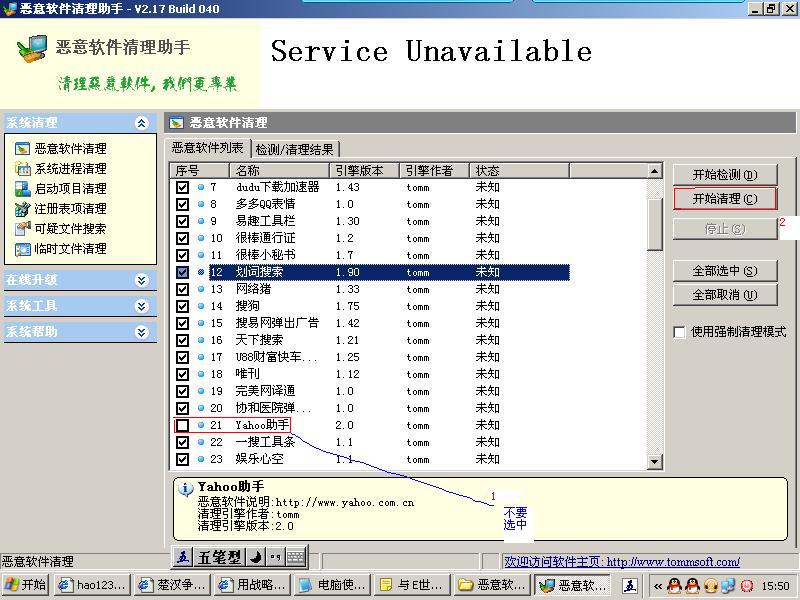Select the 恶意软件列表 tab

point(207,148)
